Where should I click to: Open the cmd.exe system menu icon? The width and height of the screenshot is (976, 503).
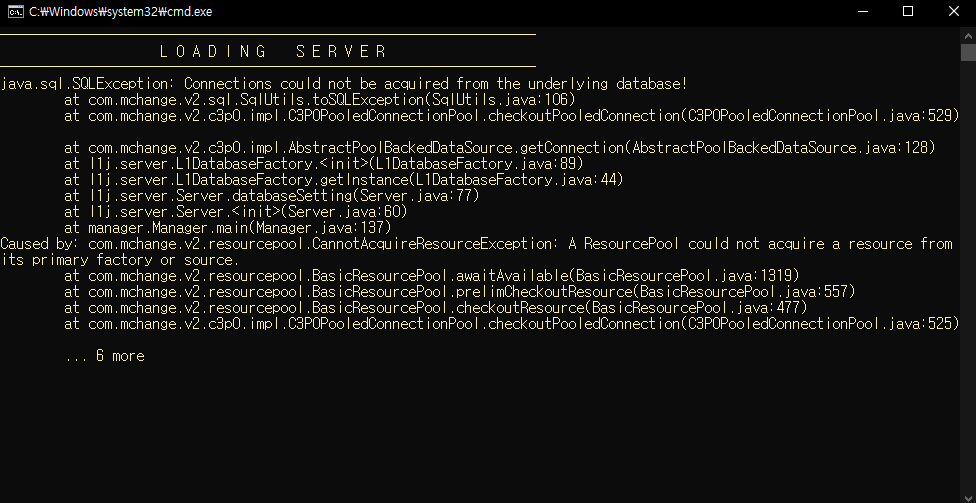[x=16, y=11]
